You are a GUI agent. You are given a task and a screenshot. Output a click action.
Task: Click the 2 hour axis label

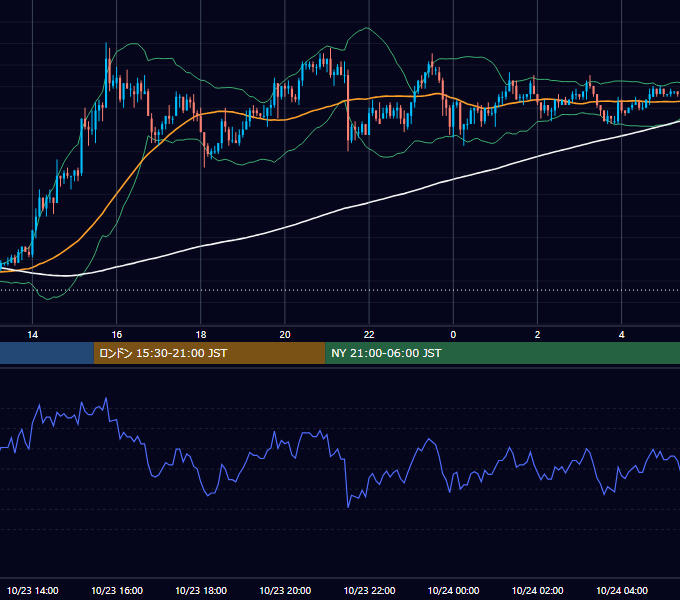pyautogui.click(x=537, y=335)
